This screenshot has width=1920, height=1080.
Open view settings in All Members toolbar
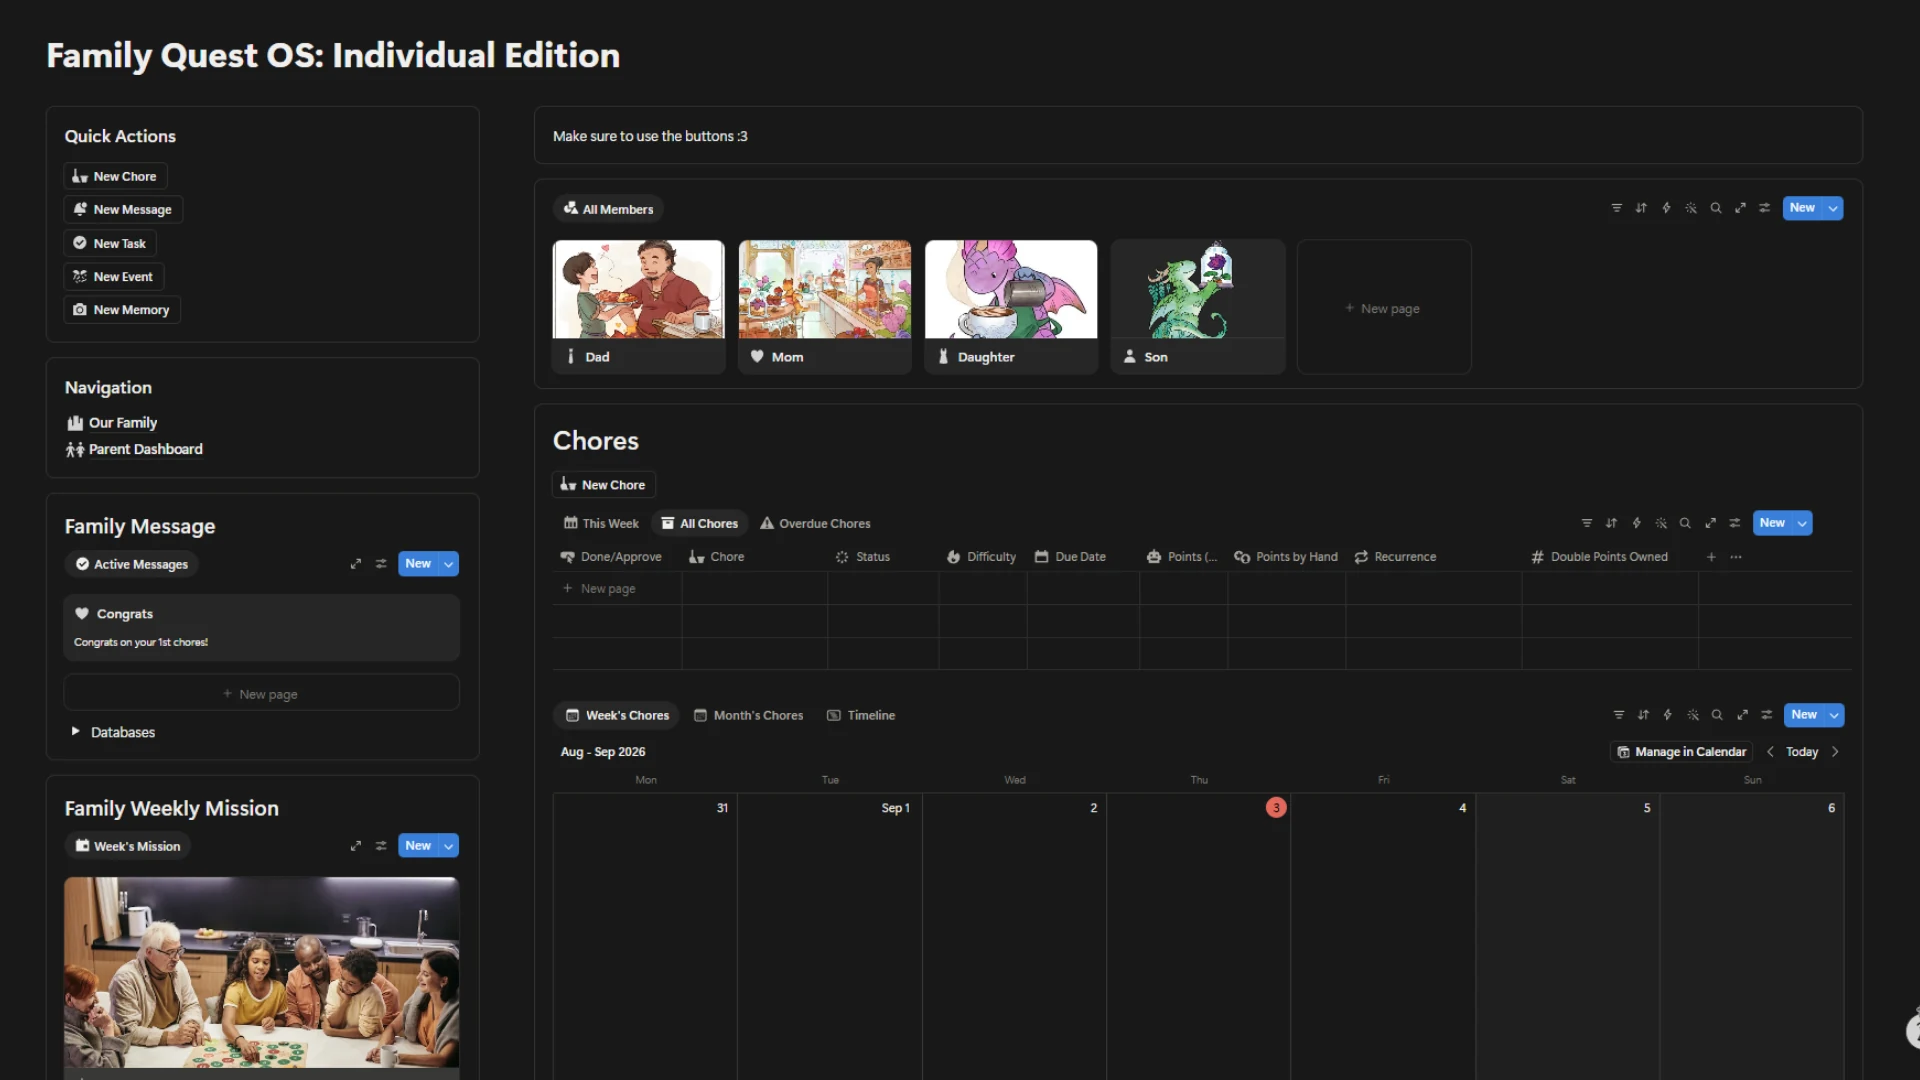tap(1765, 208)
